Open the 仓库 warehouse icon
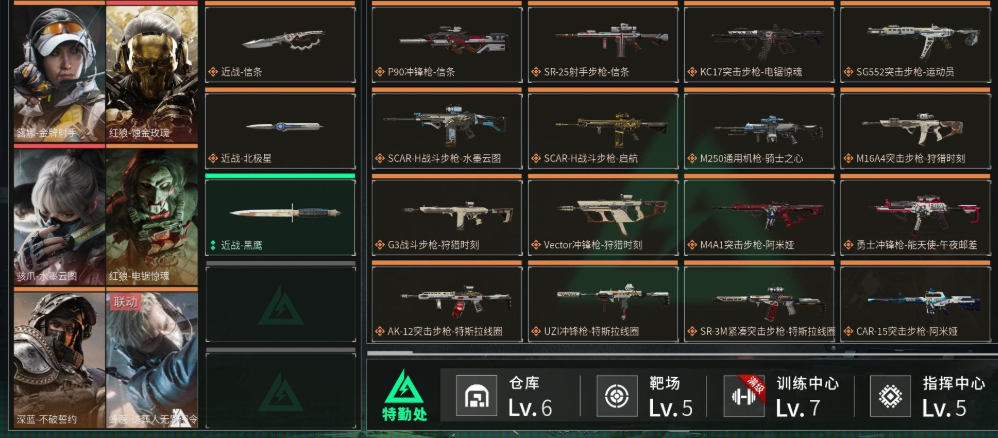Image resolution: width=998 pixels, height=438 pixels. pyautogui.click(x=476, y=395)
